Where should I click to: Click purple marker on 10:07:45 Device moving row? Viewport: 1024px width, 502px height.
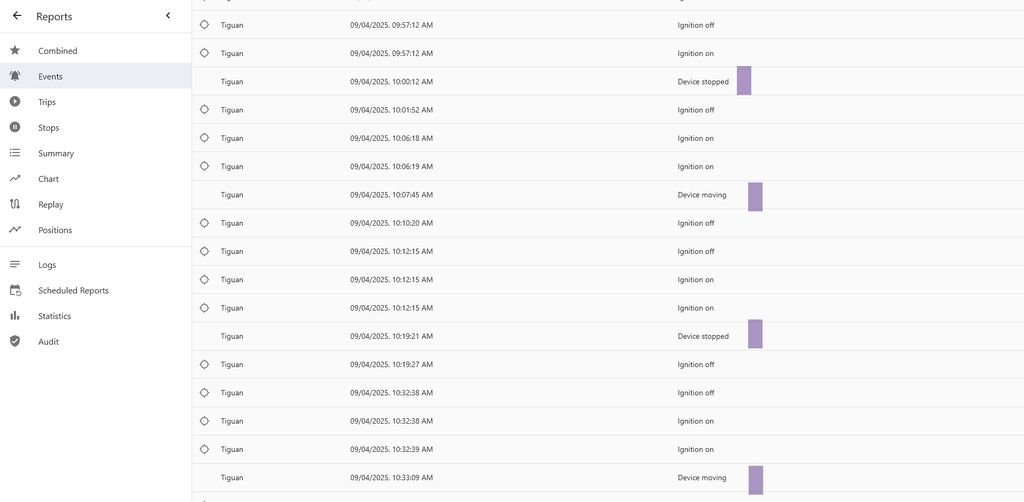pyautogui.click(x=755, y=196)
